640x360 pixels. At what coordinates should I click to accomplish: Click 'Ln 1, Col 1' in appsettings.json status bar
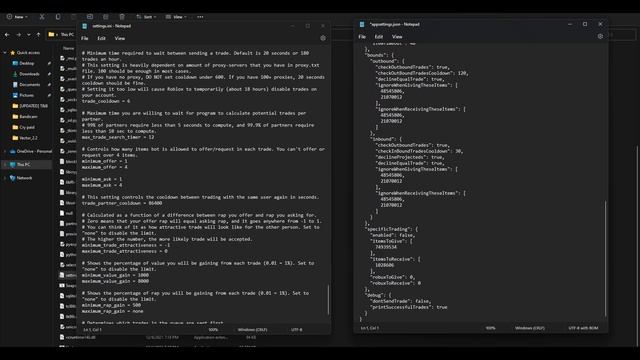pyautogui.click(x=369, y=328)
